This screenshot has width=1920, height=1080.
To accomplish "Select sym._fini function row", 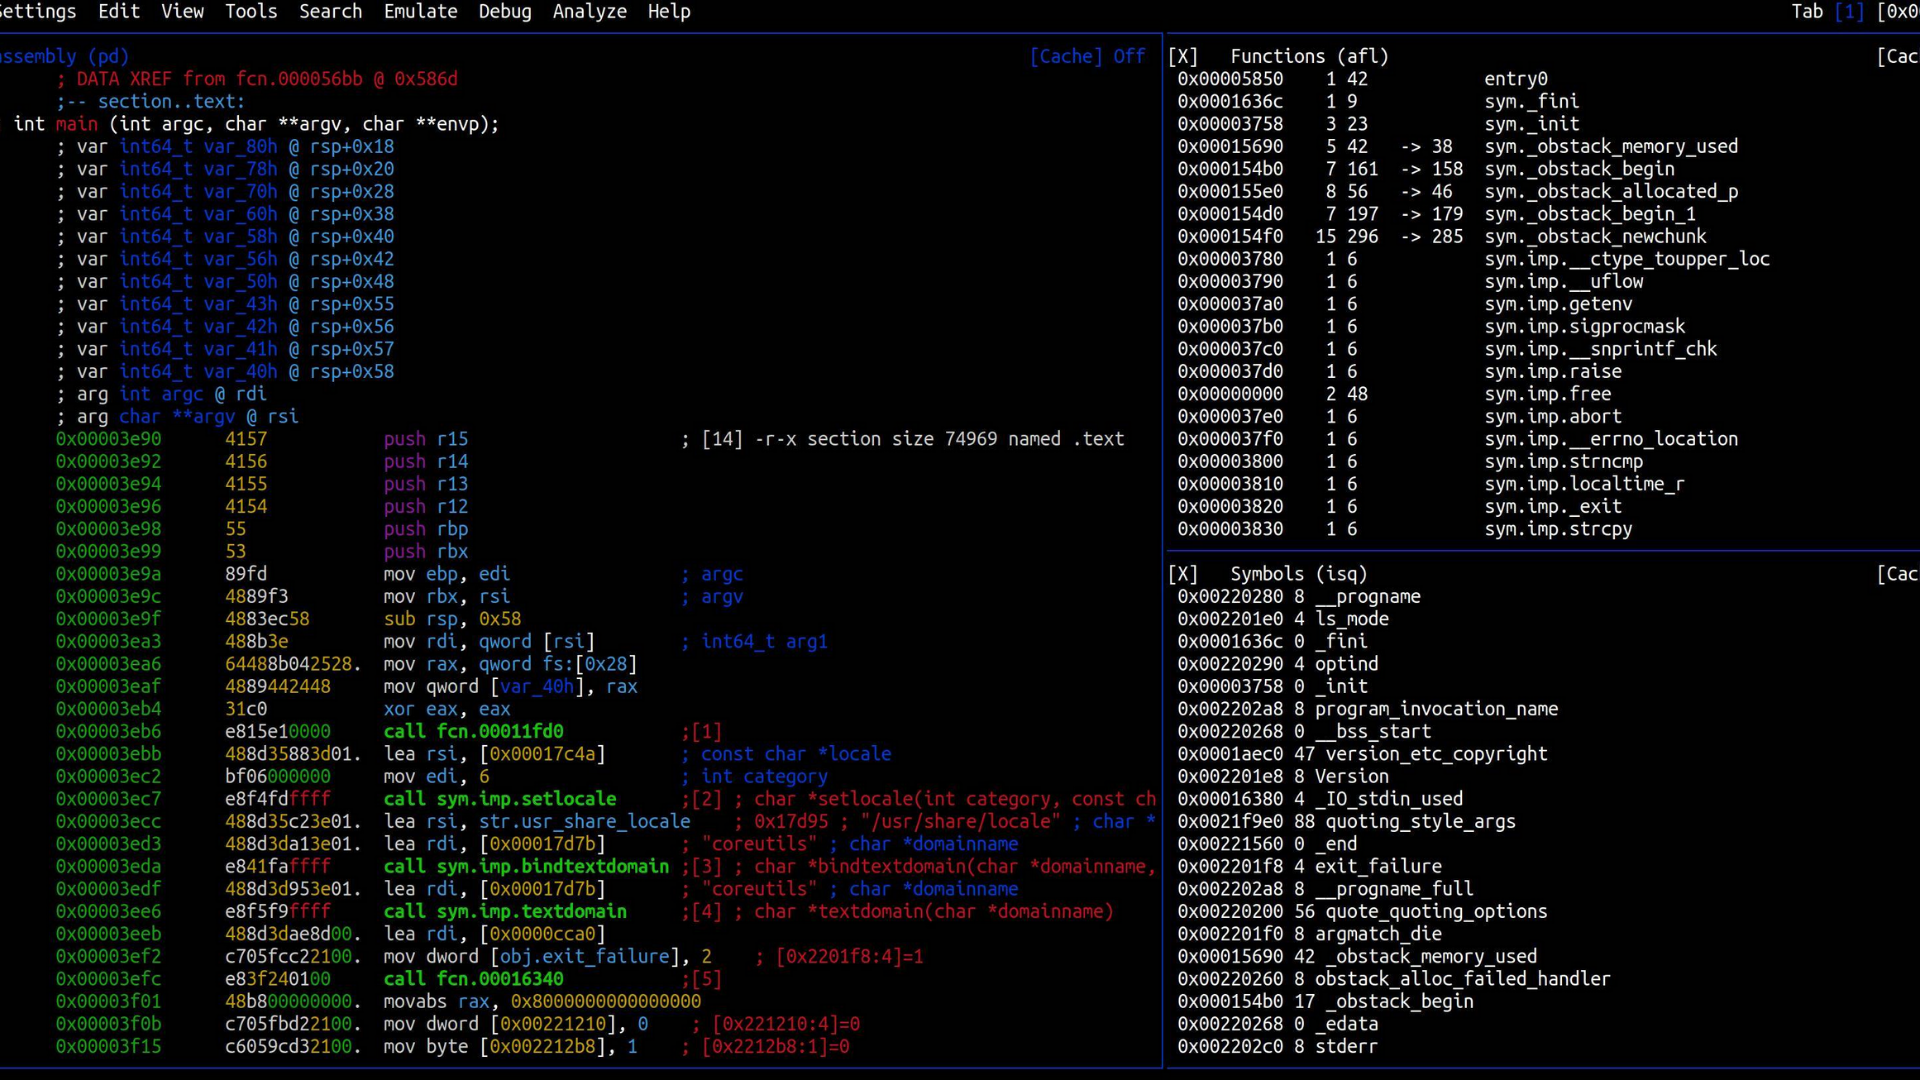I will pos(1531,101).
